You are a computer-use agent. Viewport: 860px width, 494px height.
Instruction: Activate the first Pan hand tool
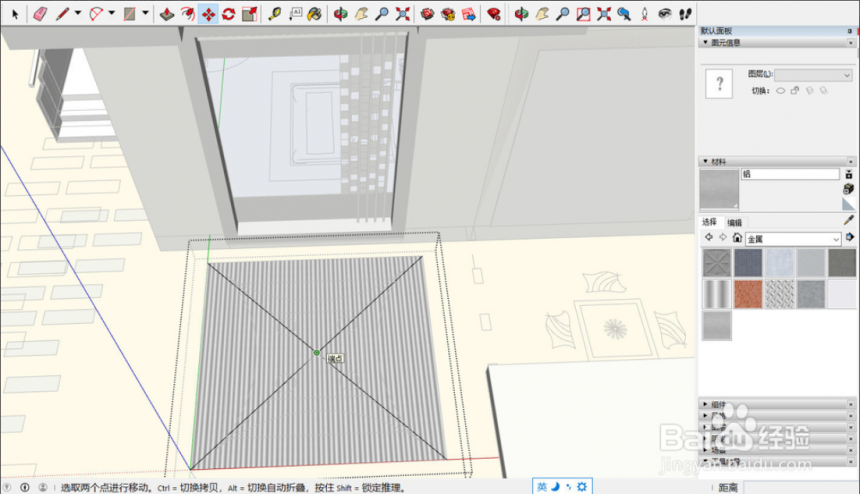click(361, 14)
